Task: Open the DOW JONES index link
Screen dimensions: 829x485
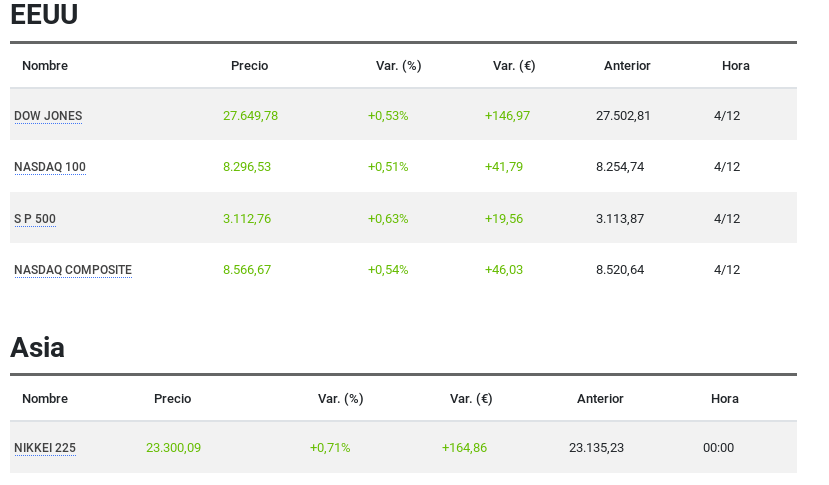Action: click(x=48, y=116)
